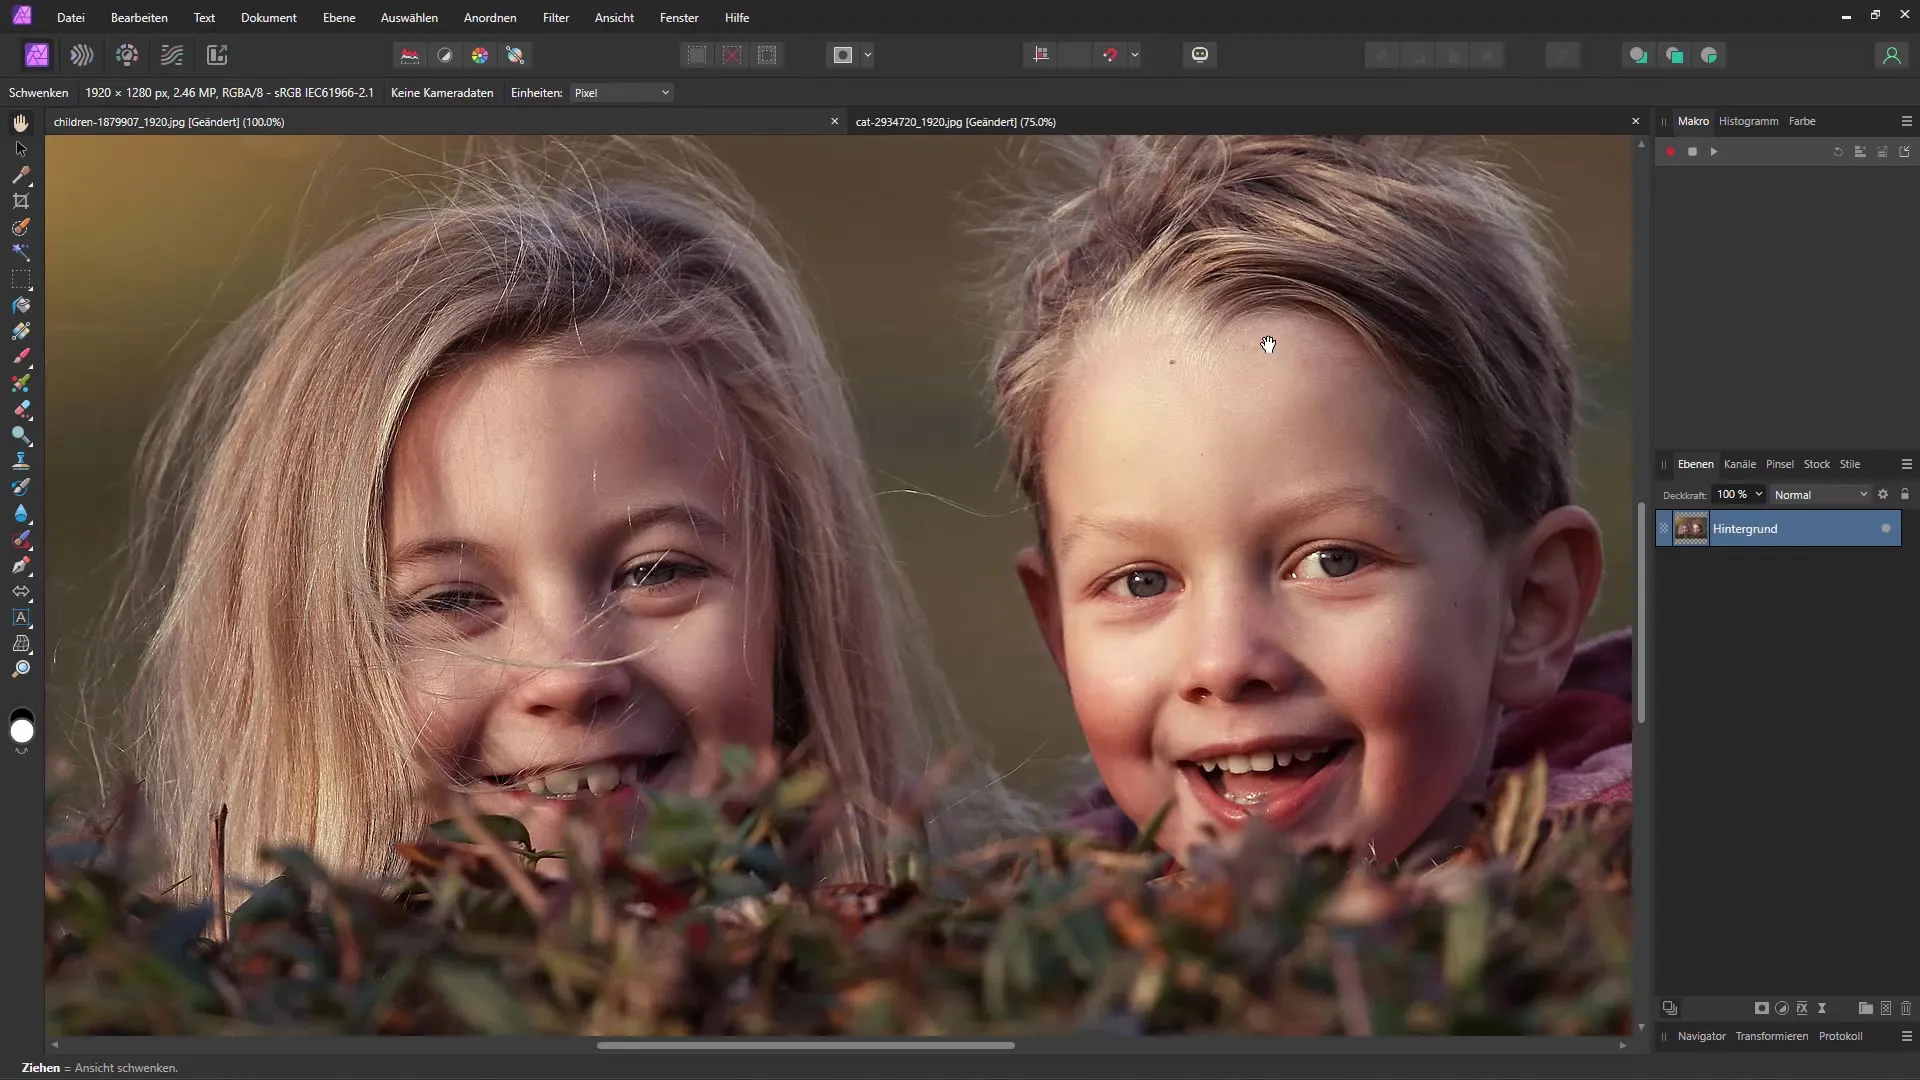Image resolution: width=1920 pixels, height=1080 pixels.
Task: Apply Auto Levels
Action: [x=410, y=55]
